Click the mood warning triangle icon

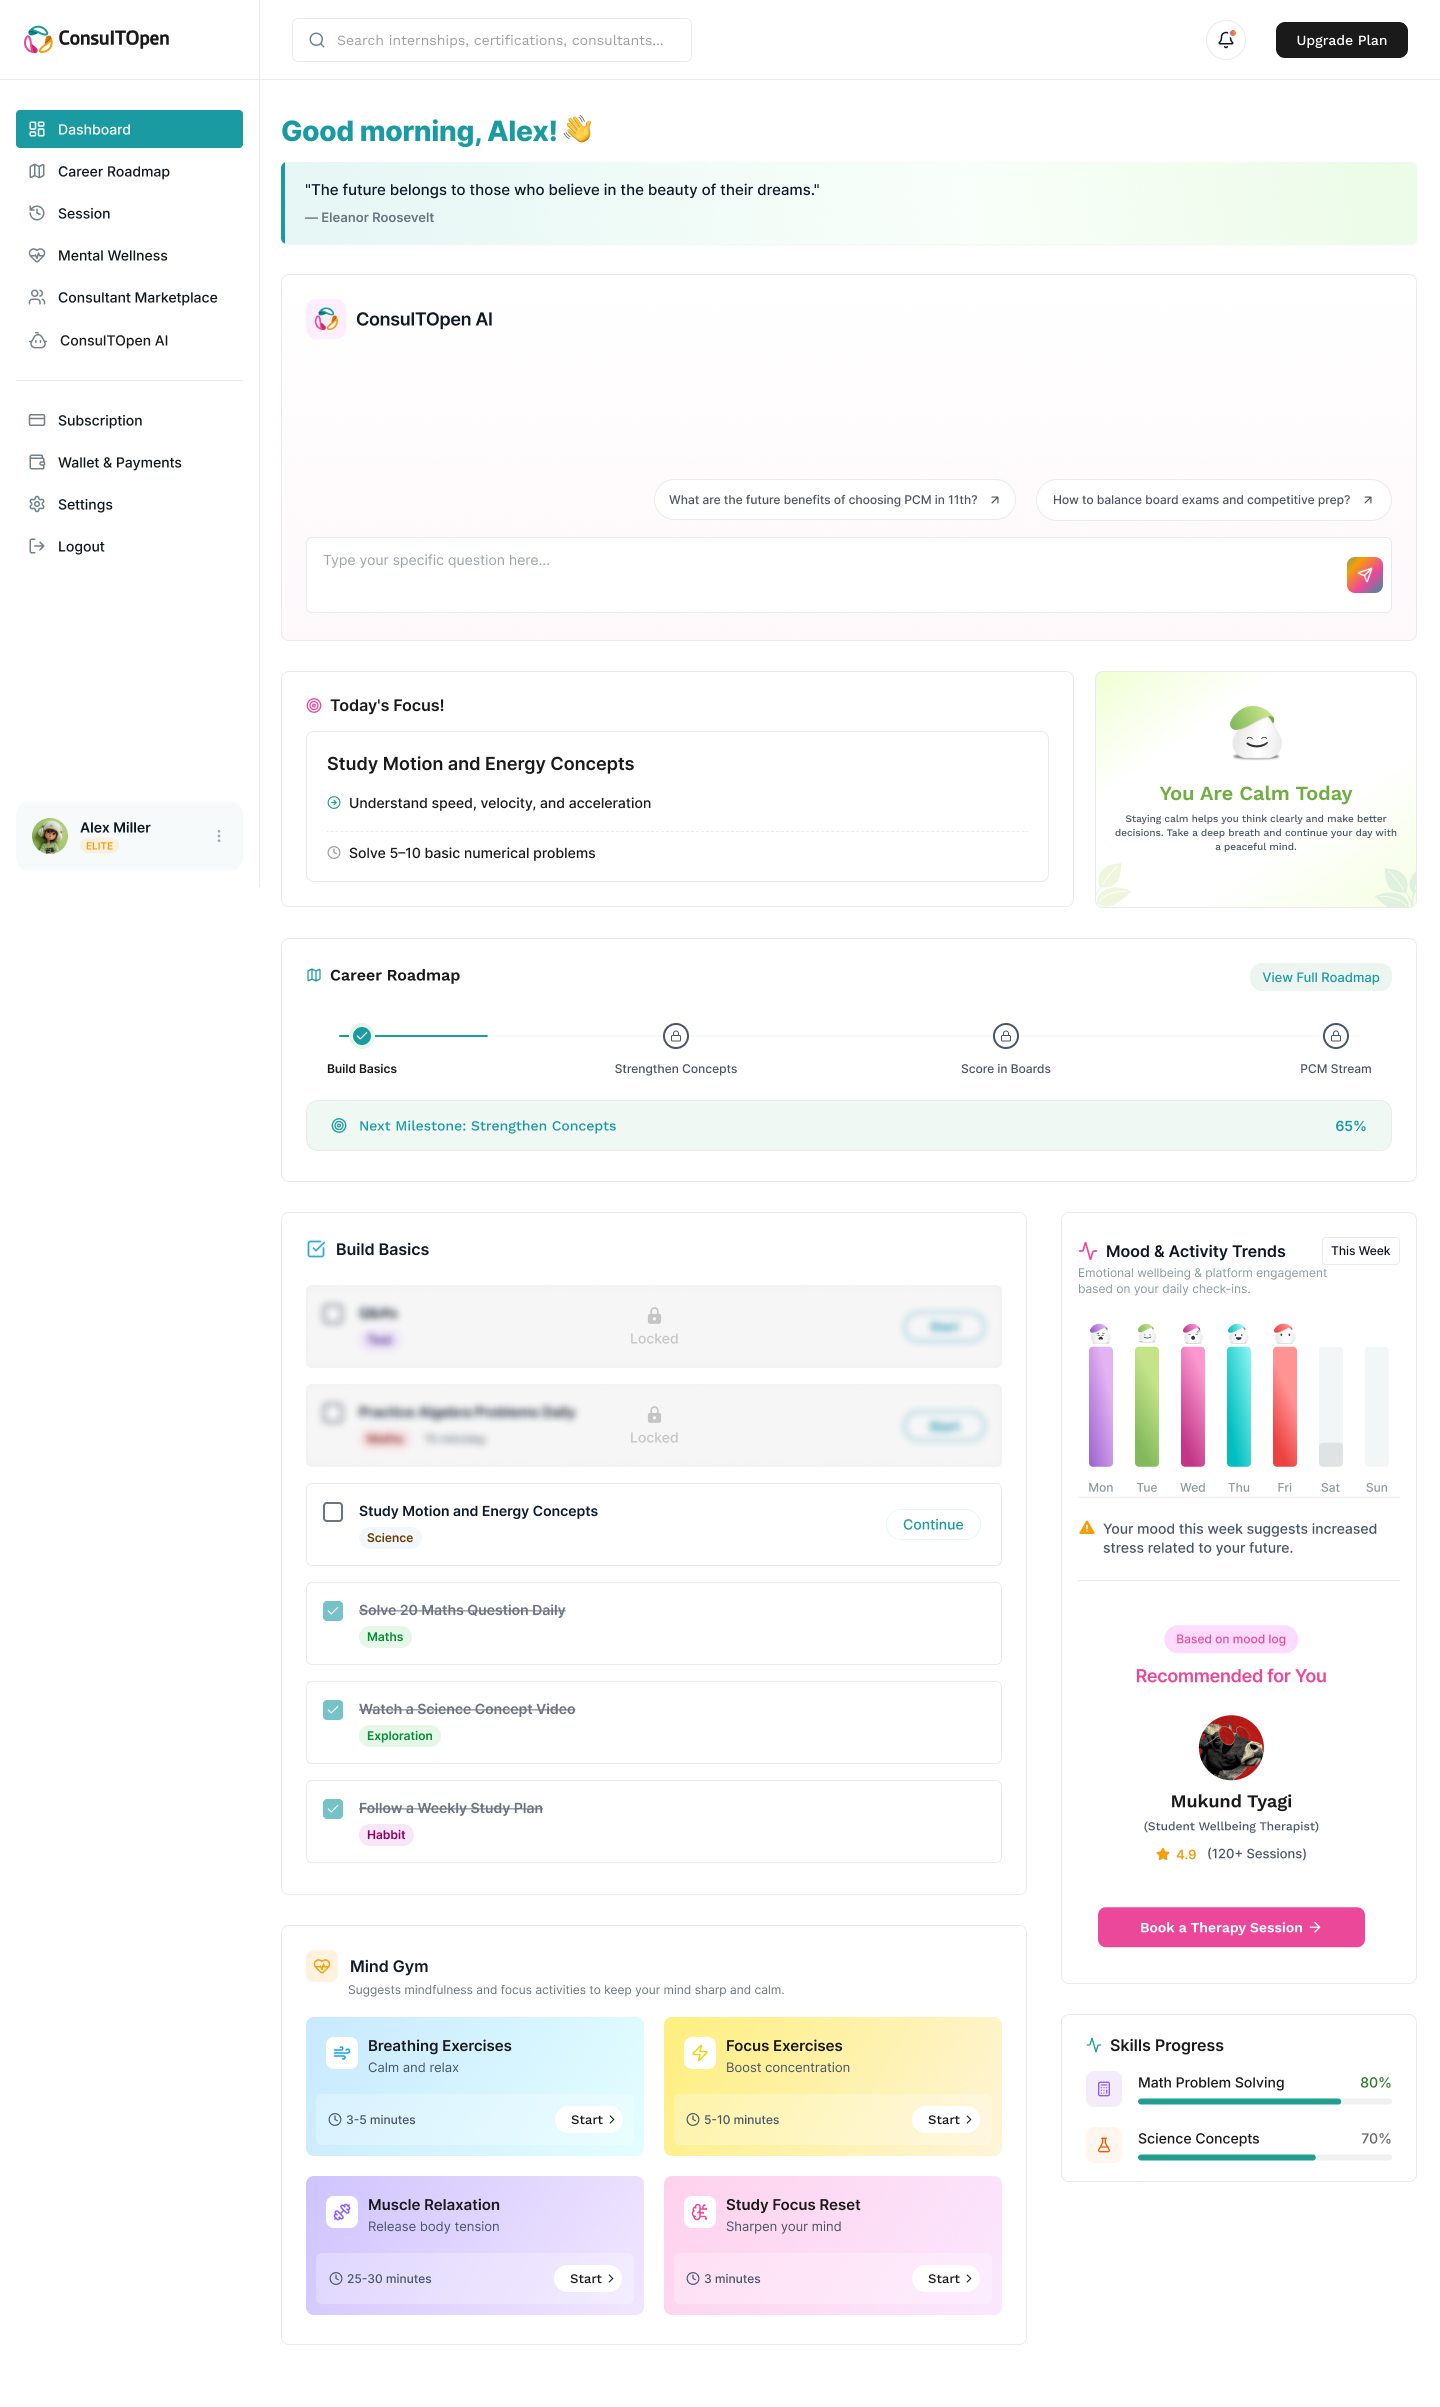point(1087,1528)
